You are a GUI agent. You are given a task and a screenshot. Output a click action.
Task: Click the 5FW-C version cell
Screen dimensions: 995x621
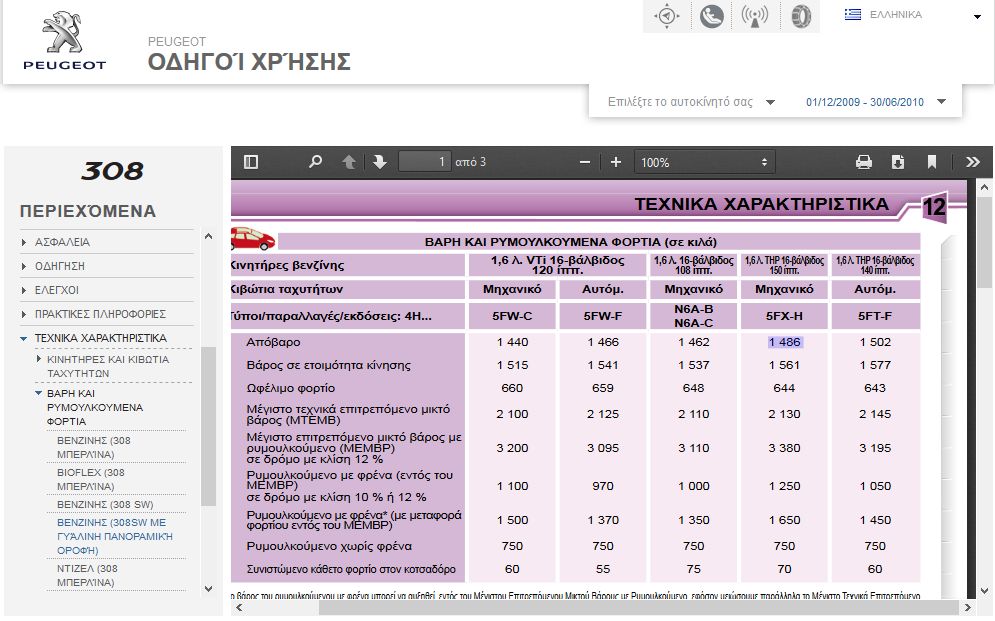click(512, 316)
